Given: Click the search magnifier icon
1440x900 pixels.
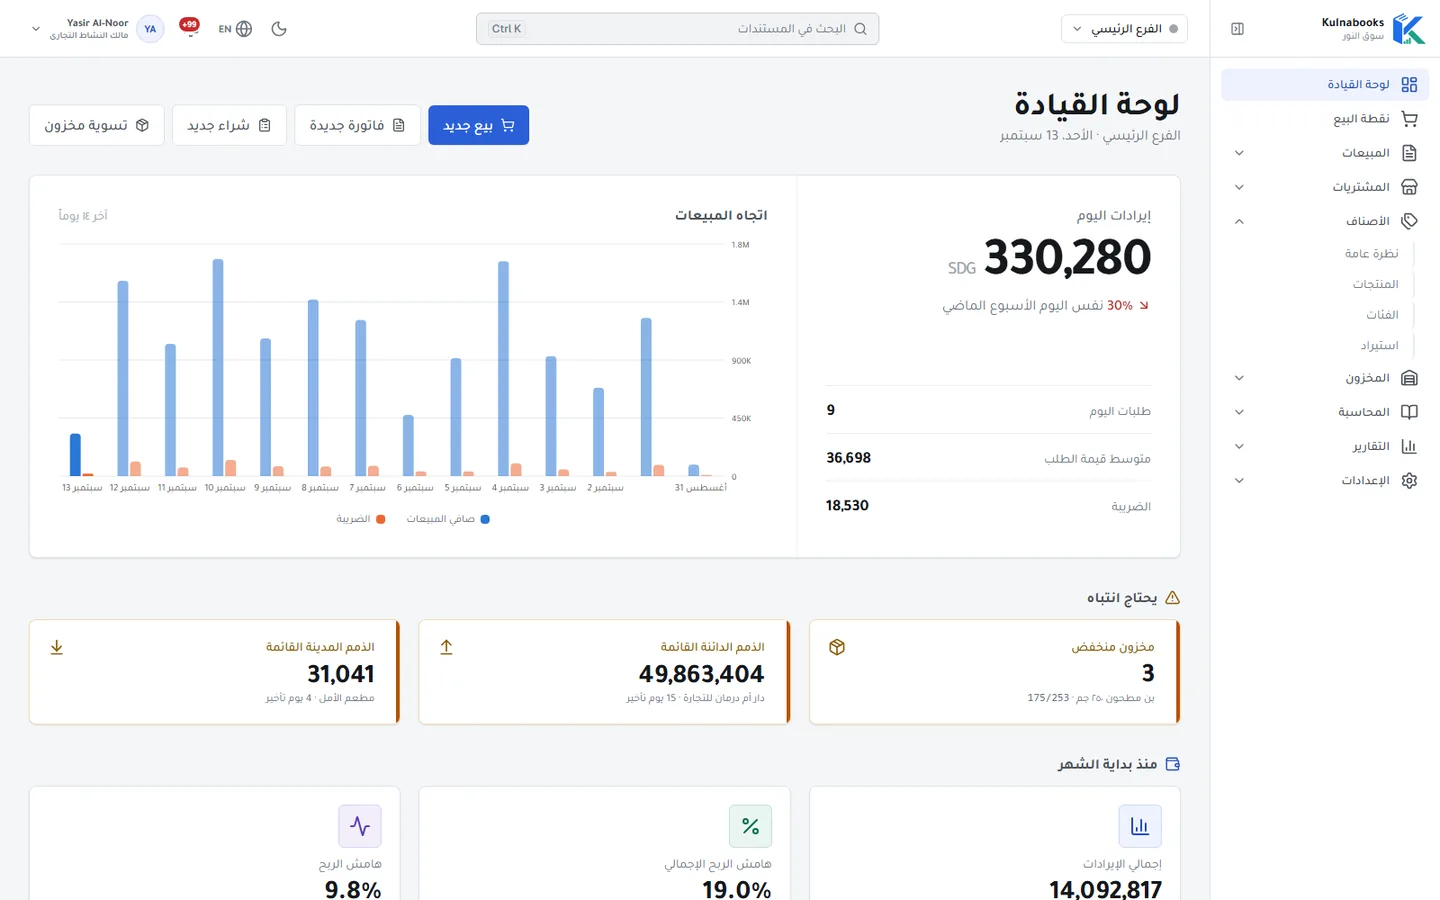Looking at the screenshot, I should tap(860, 29).
